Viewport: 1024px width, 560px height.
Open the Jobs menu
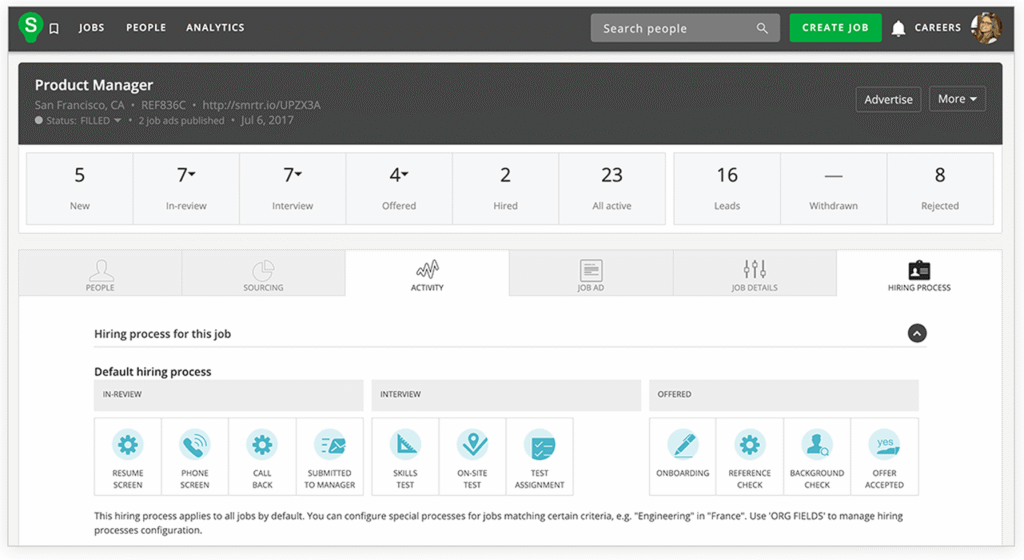tap(91, 27)
